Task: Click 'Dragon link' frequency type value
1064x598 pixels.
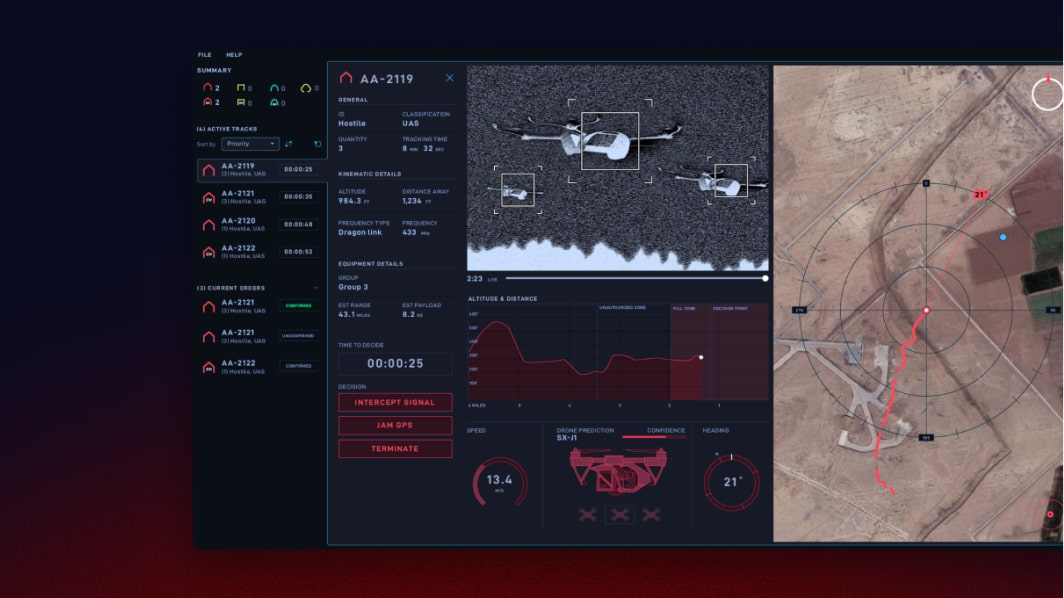Action: tap(360, 233)
